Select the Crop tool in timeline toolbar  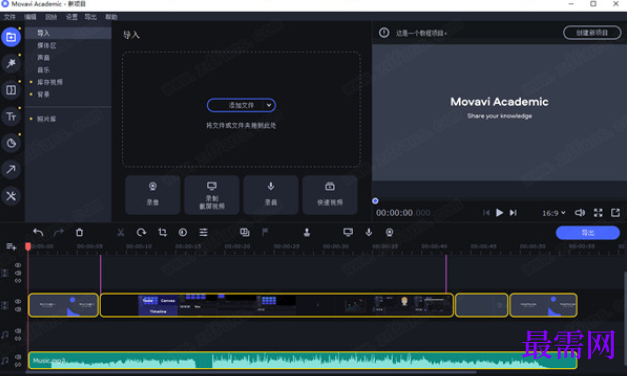(x=162, y=232)
